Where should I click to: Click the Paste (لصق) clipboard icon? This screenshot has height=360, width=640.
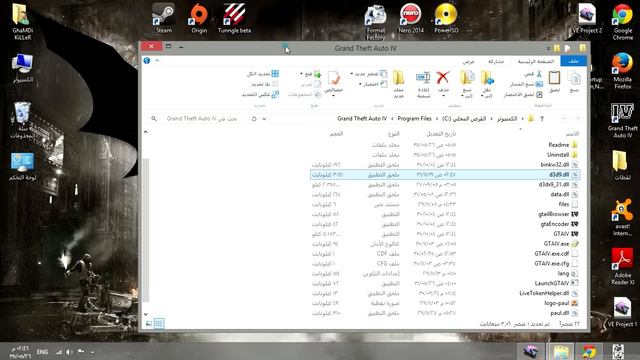point(554,78)
